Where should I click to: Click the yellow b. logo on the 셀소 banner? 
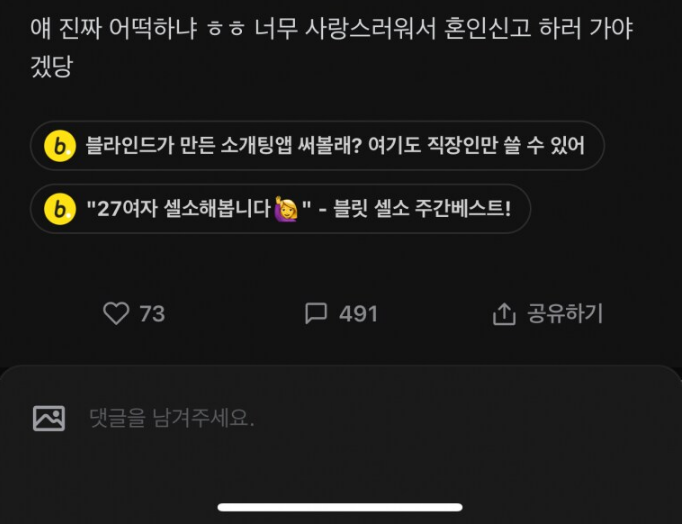[60, 209]
